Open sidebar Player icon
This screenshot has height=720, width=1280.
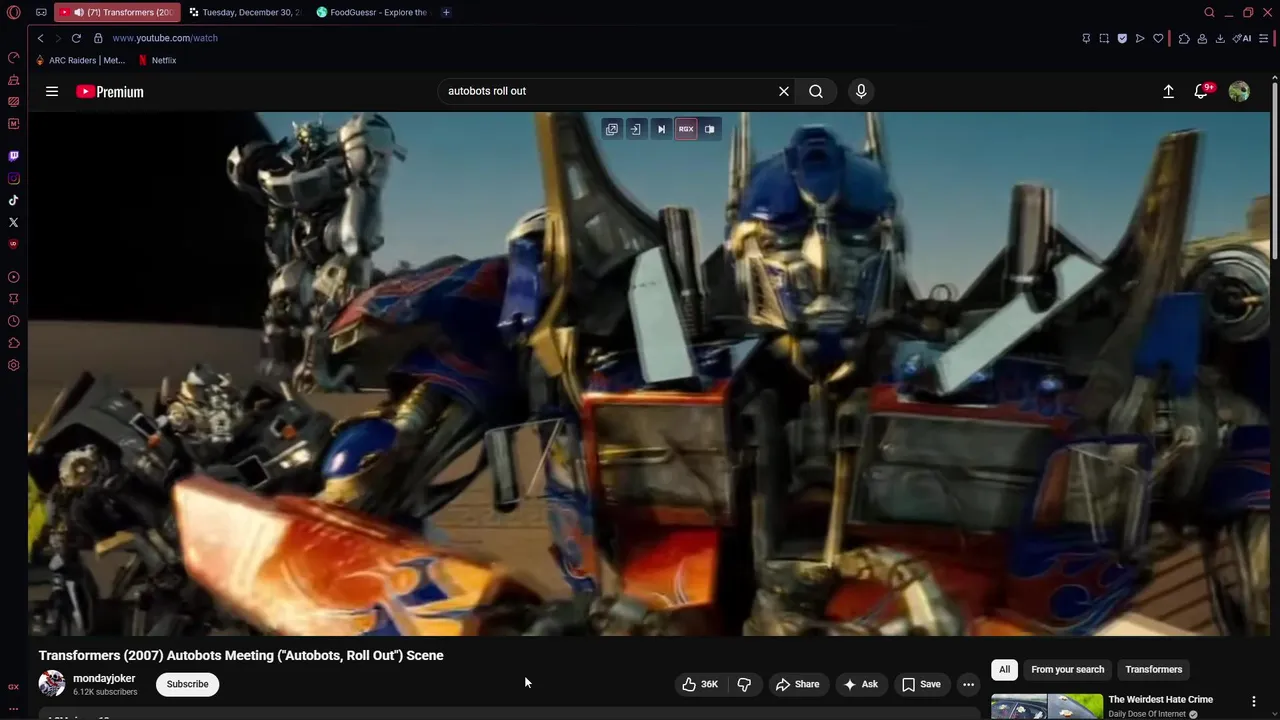click(x=14, y=277)
